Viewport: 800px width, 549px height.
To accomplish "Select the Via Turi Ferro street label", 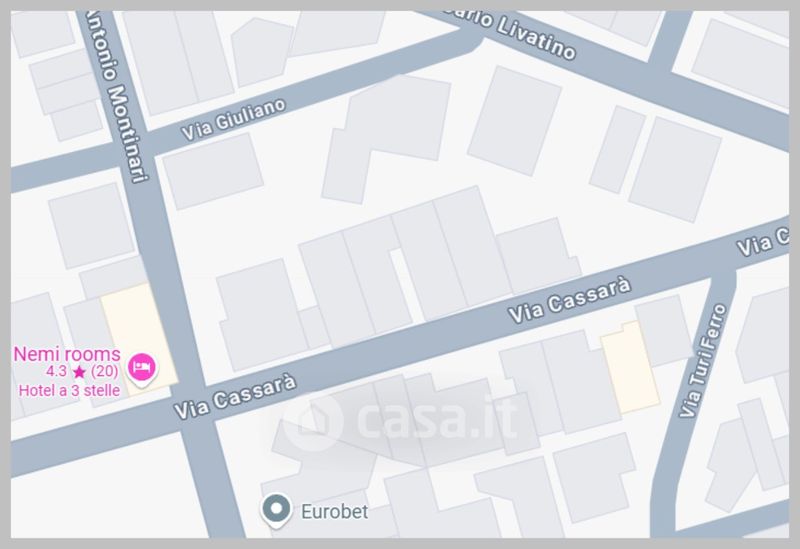I will coord(703,361).
